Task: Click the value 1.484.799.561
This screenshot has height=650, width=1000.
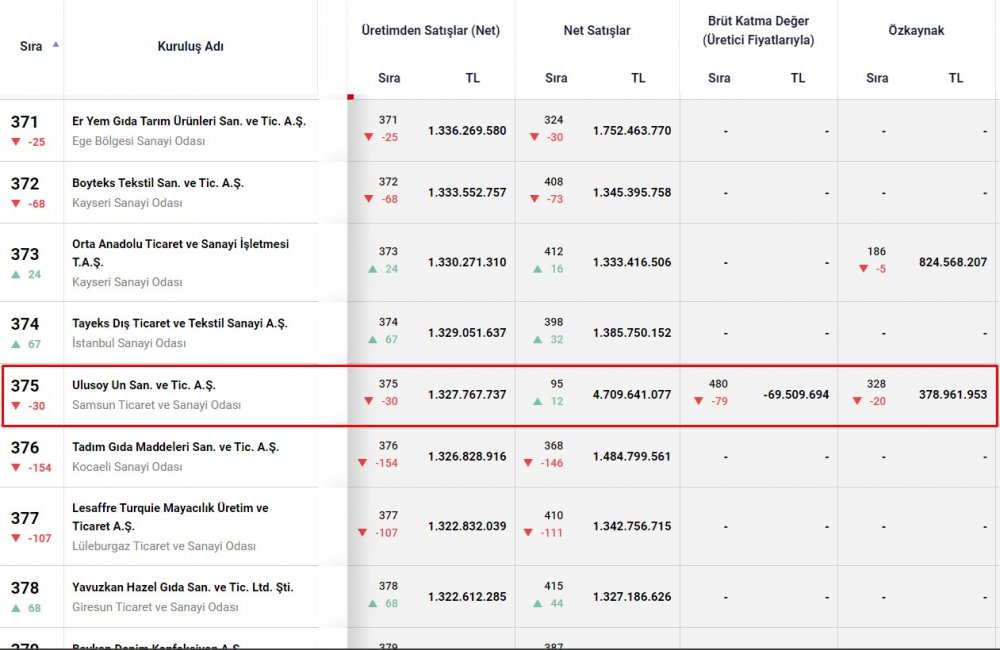Action: coord(632,456)
